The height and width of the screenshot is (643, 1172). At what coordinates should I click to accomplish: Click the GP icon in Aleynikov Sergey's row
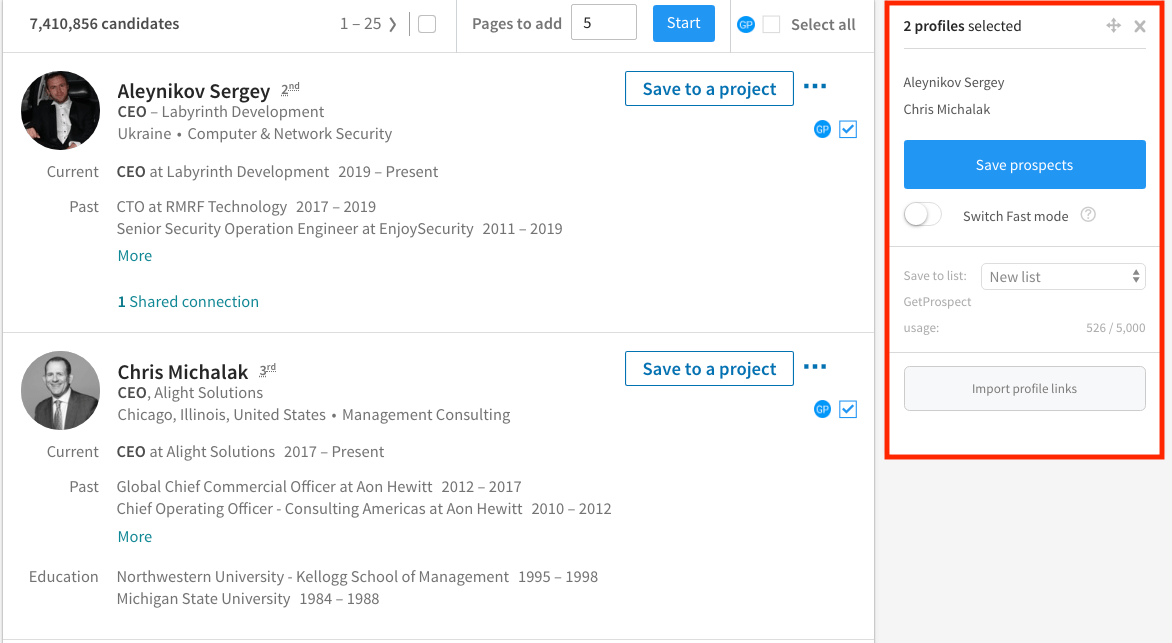(x=822, y=129)
